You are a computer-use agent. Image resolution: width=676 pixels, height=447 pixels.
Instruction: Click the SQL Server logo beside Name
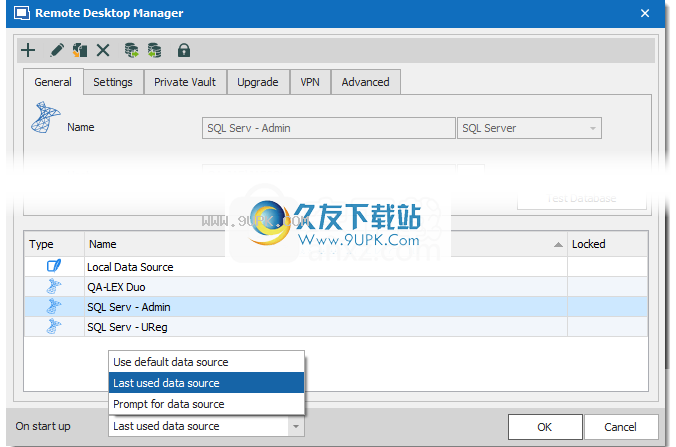point(45,117)
